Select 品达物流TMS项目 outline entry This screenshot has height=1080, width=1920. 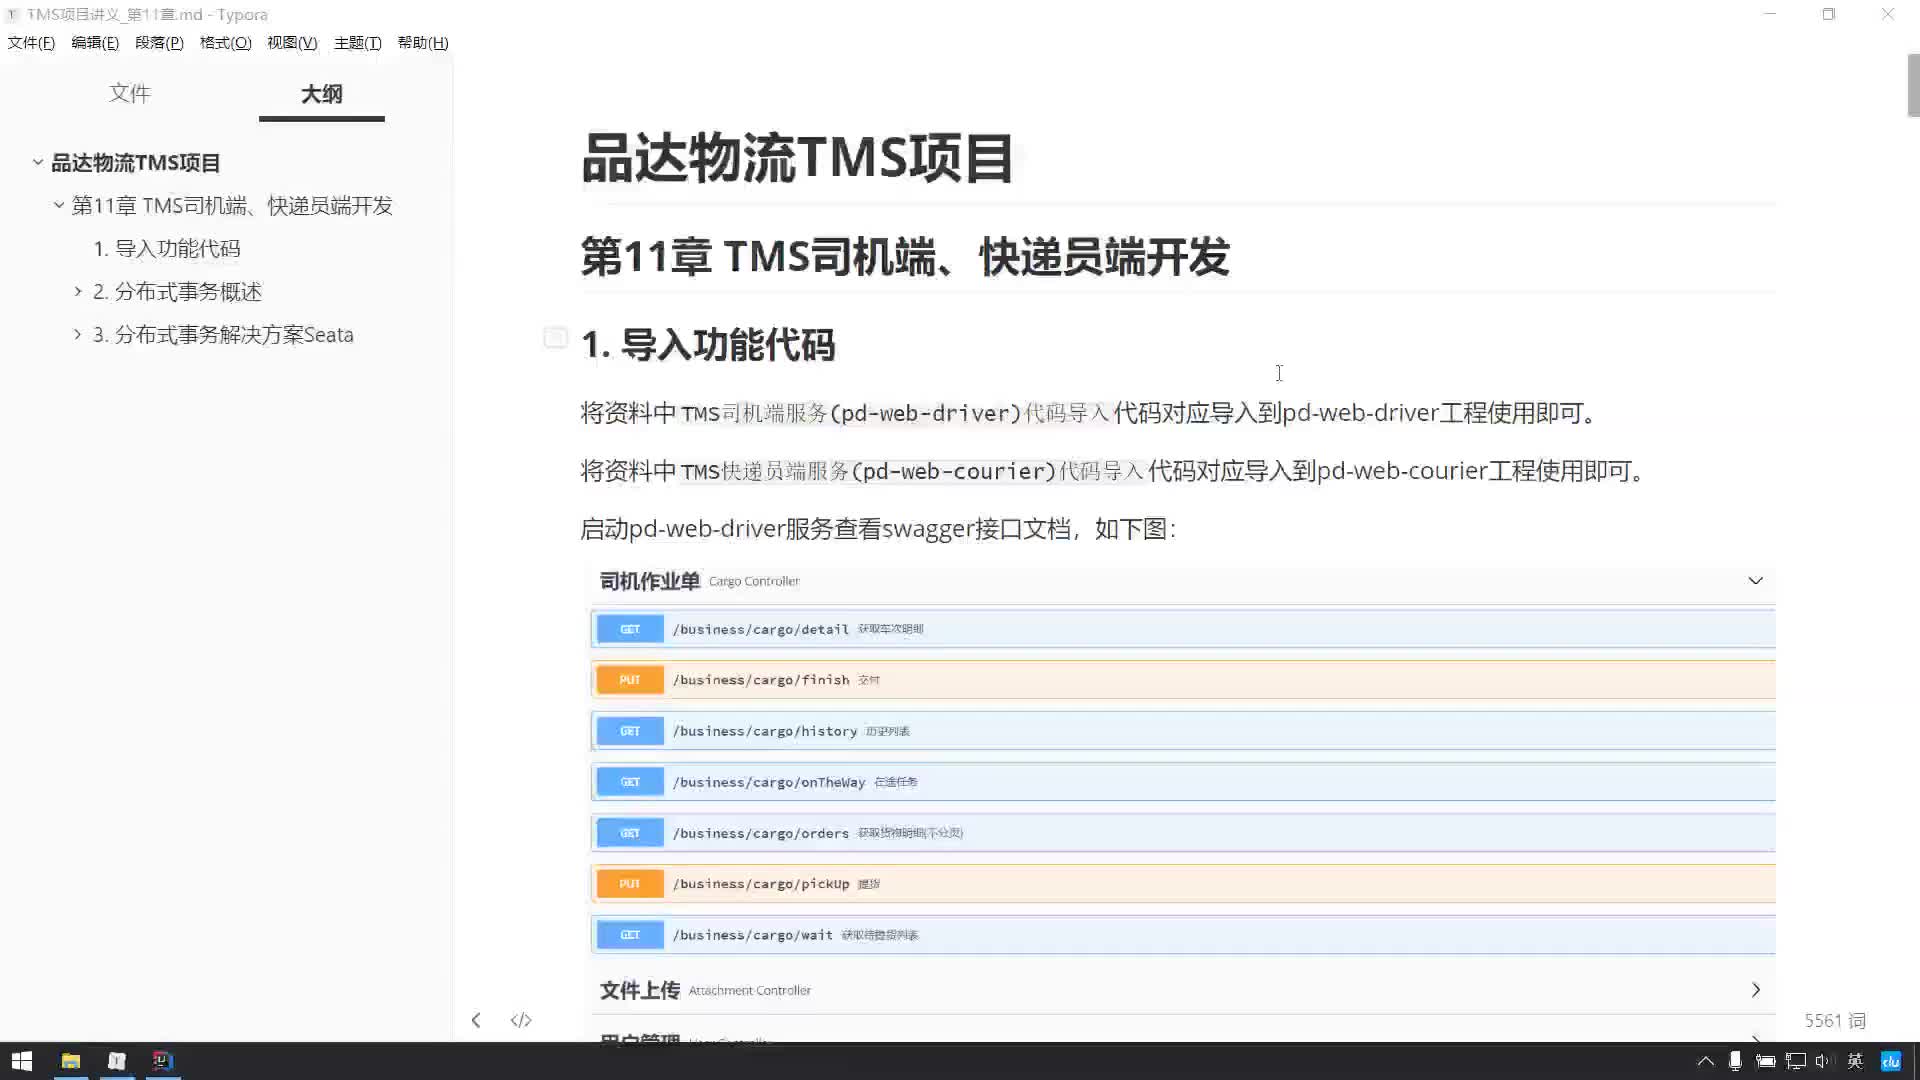click(136, 162)
